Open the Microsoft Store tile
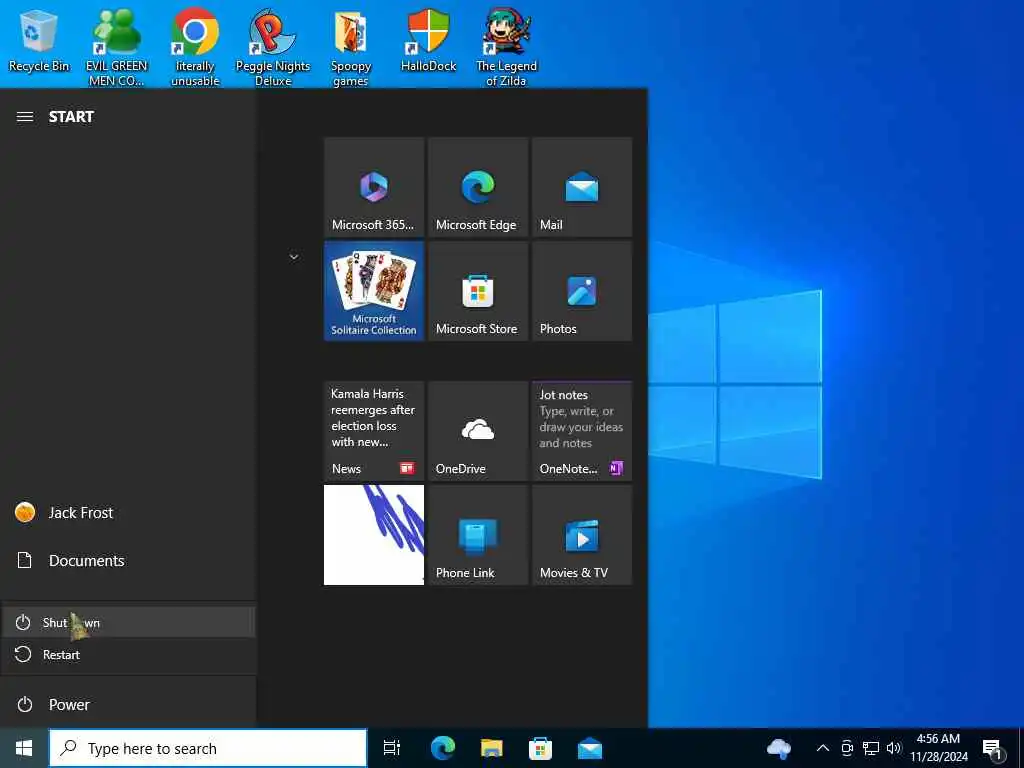1024x768 pixels. 477,291
